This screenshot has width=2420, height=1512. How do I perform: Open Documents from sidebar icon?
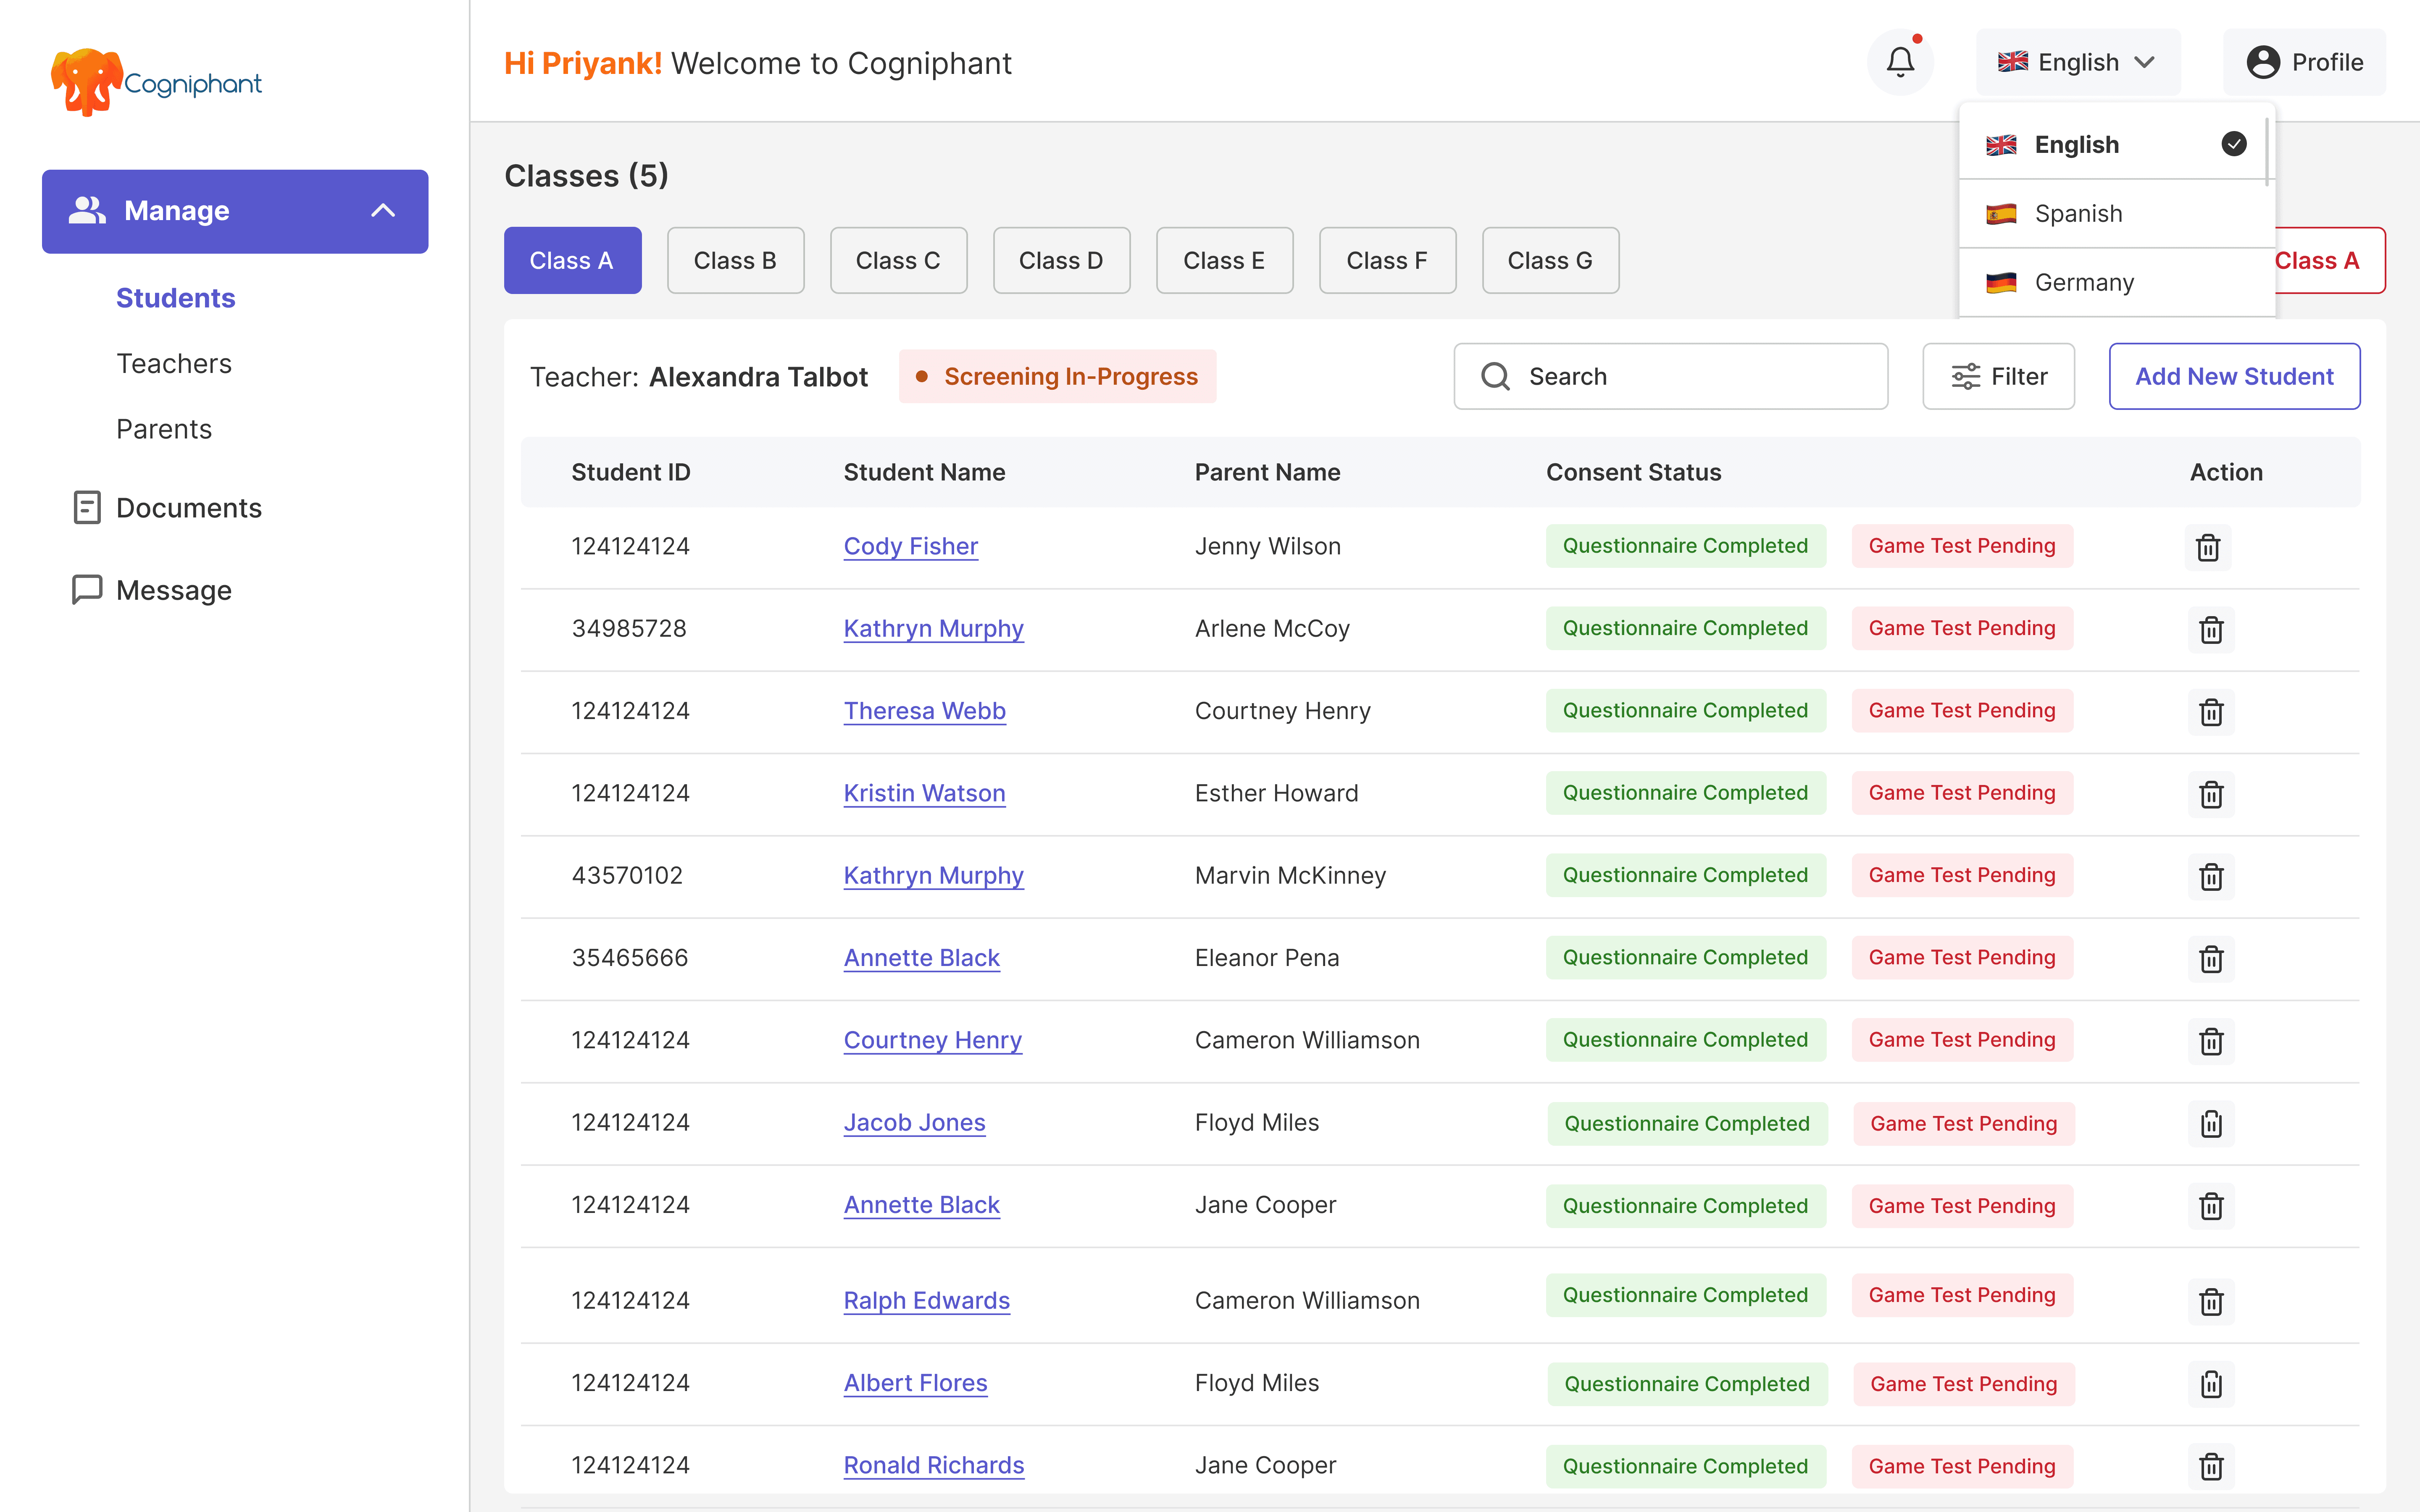[87, 508]
